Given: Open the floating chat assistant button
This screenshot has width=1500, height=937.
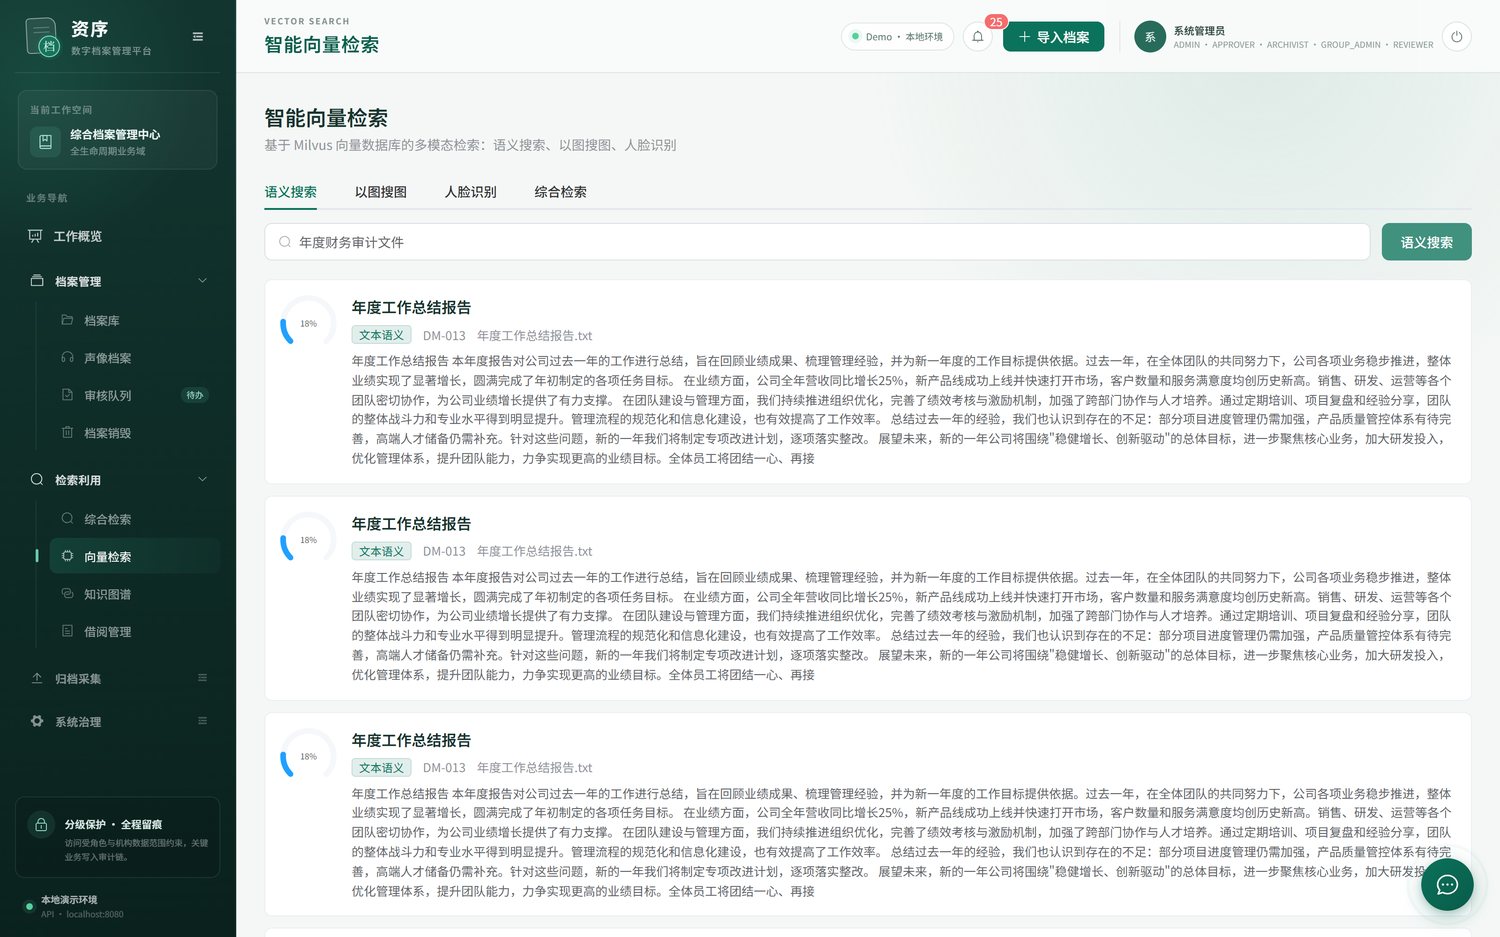Looking at the screenshot, I should pyautogui.click(x=1447, y=885).
